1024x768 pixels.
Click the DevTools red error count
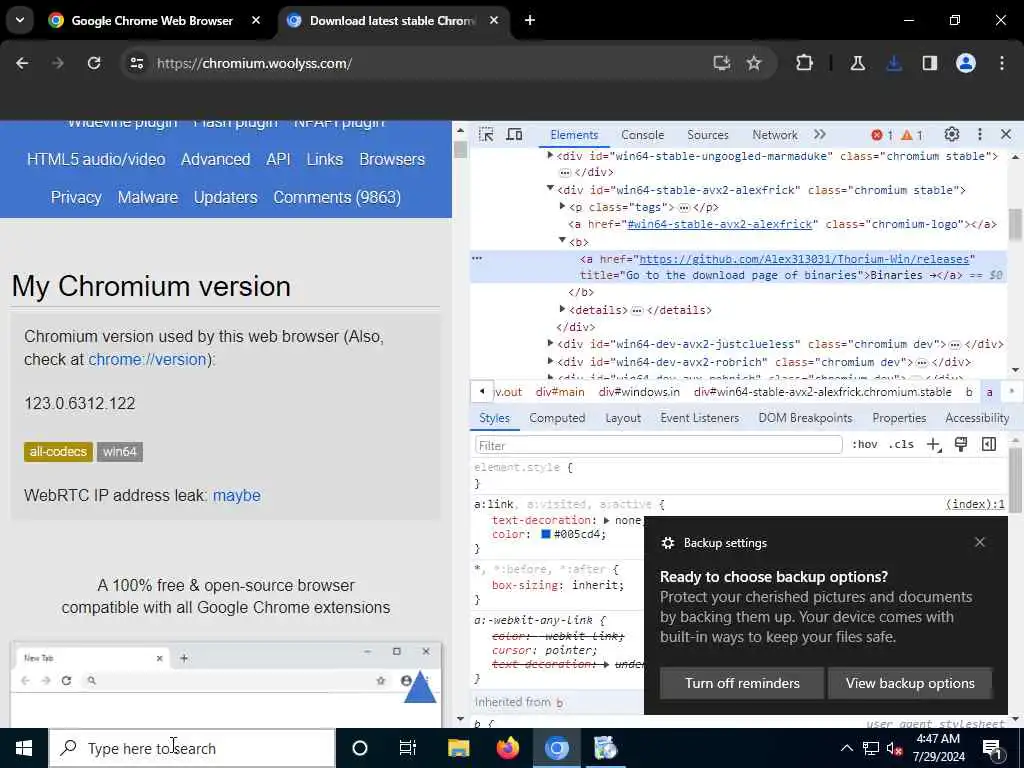point(882,135)
